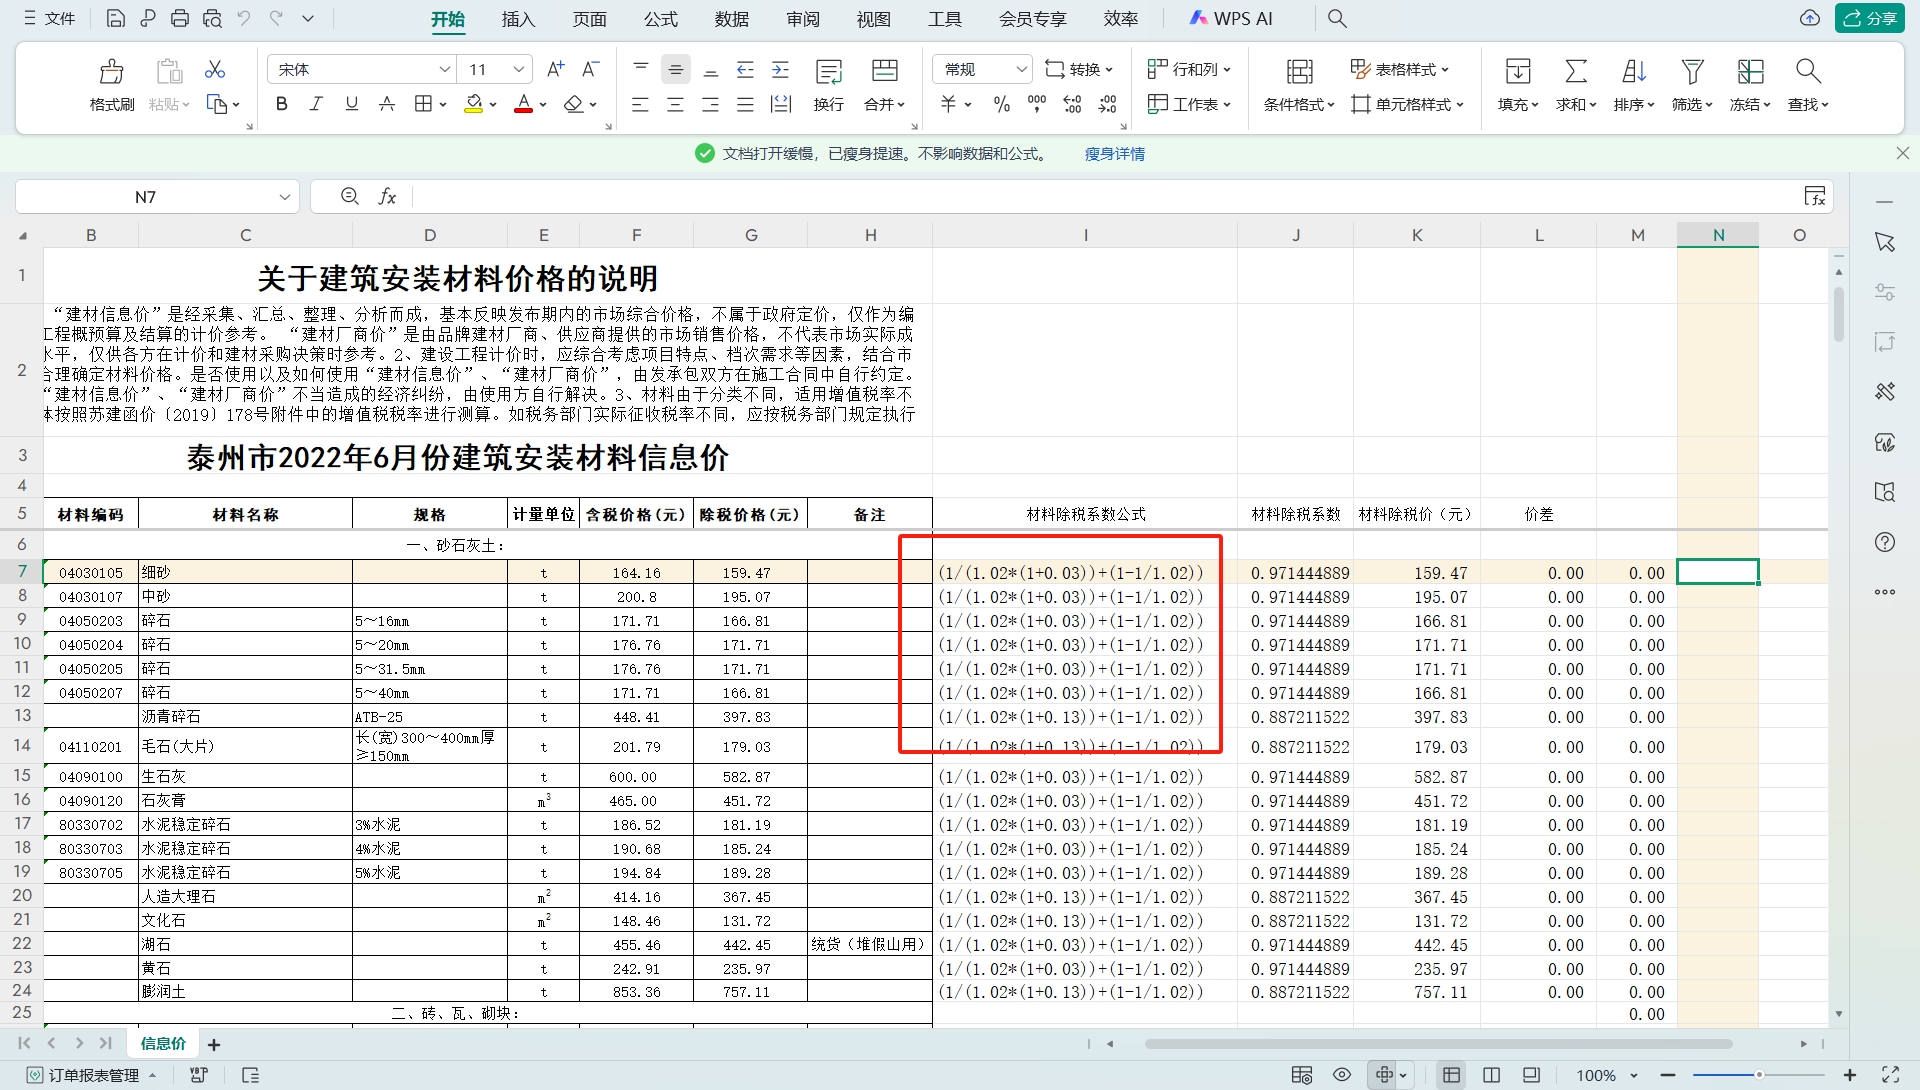This screenshot has width=1920, height=1090.
Task: Click the thousands separator icon
Action: click(x=1037, y=104)
